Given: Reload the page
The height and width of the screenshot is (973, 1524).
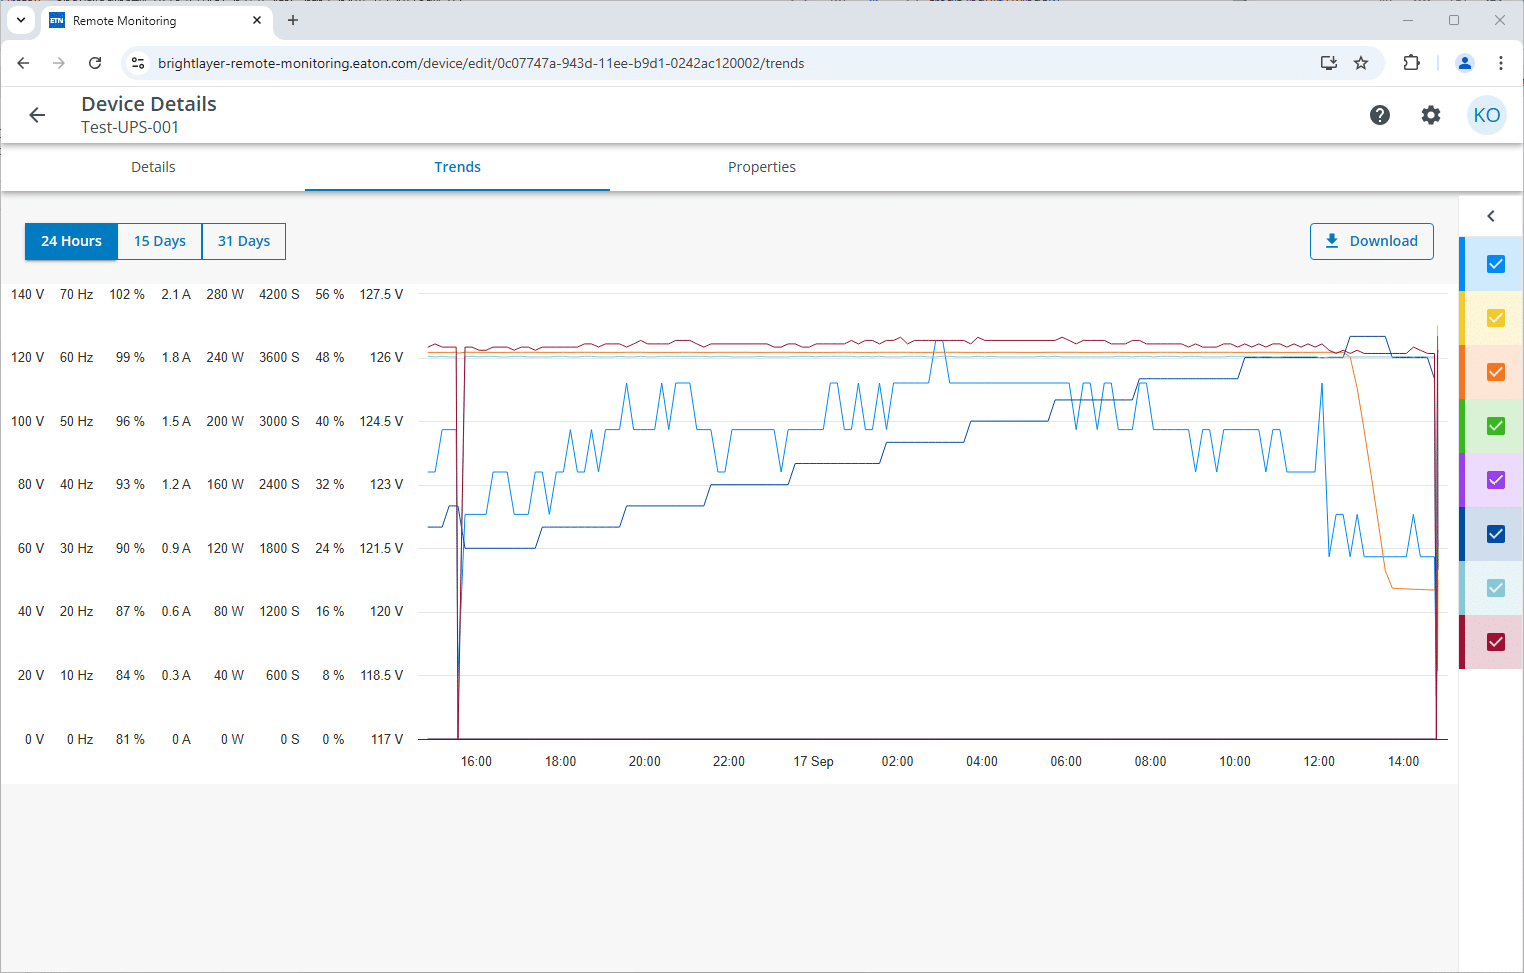Looking at the screenshot, I should pos(95,63).
